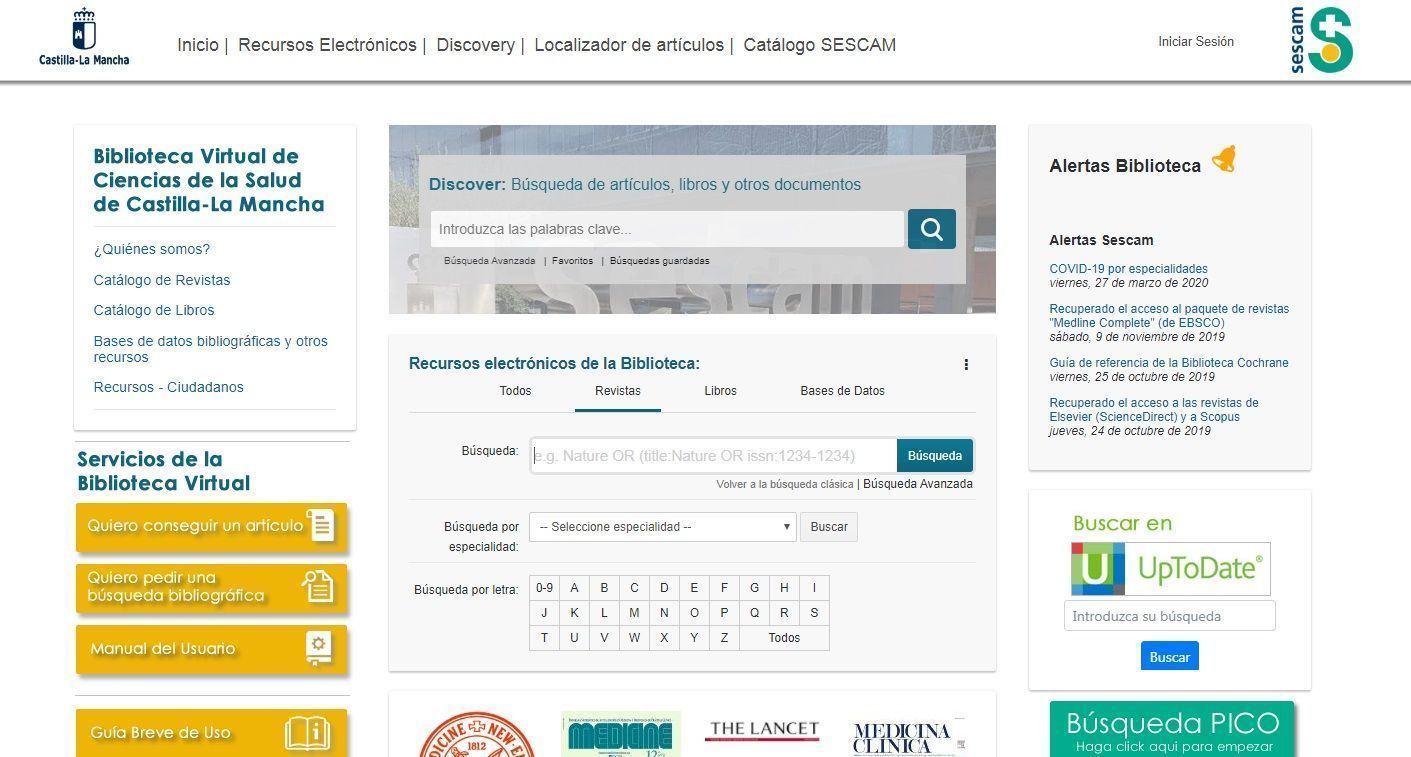The width and height of the screenshot is (1411, 757).
Task: Select letter T in the letter grid
Action: coord(544,638)
